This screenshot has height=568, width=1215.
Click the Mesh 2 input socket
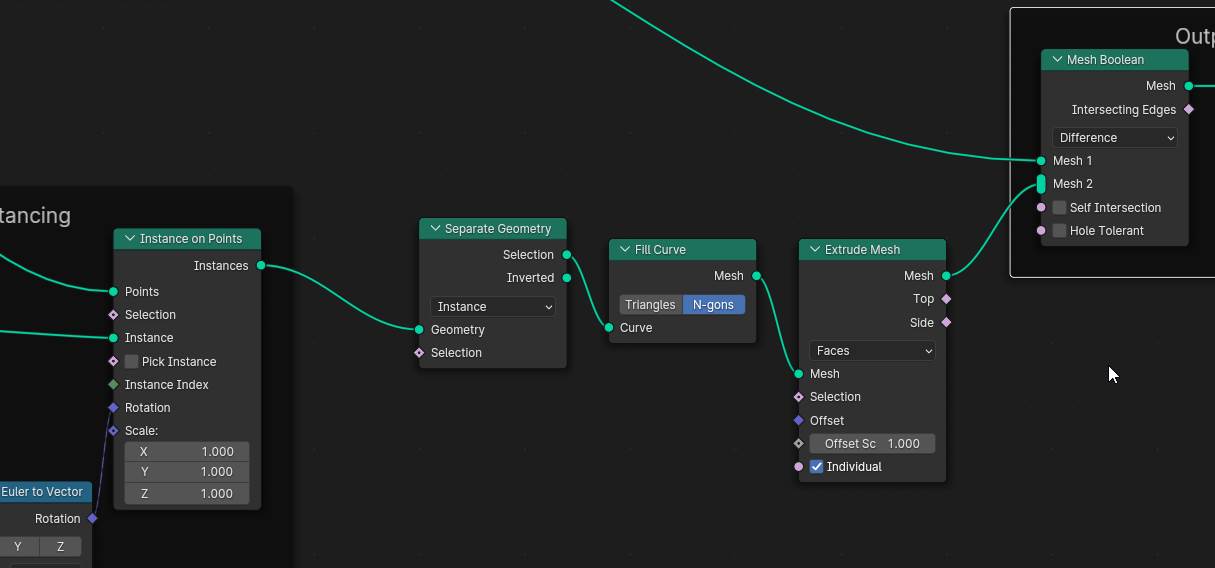click(1041, 184)
